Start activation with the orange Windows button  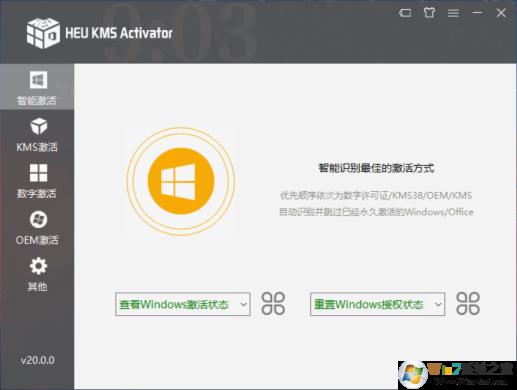tap(181, 181)
